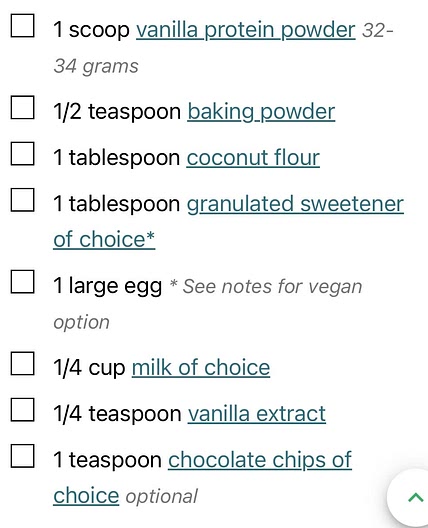Tap the scroll-to-top chevron button
The width and height of the screenshot is (428, 528).
click(415, 497)
